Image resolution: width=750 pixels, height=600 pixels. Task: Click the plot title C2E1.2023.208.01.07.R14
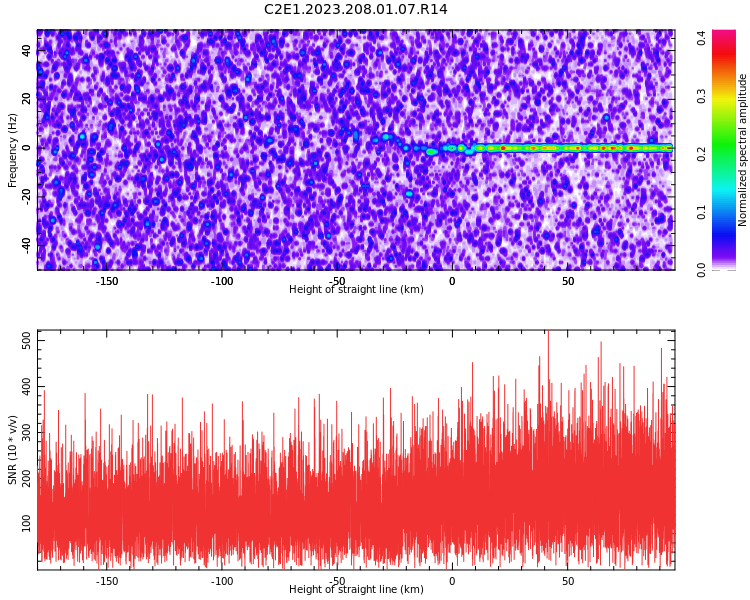356,9
